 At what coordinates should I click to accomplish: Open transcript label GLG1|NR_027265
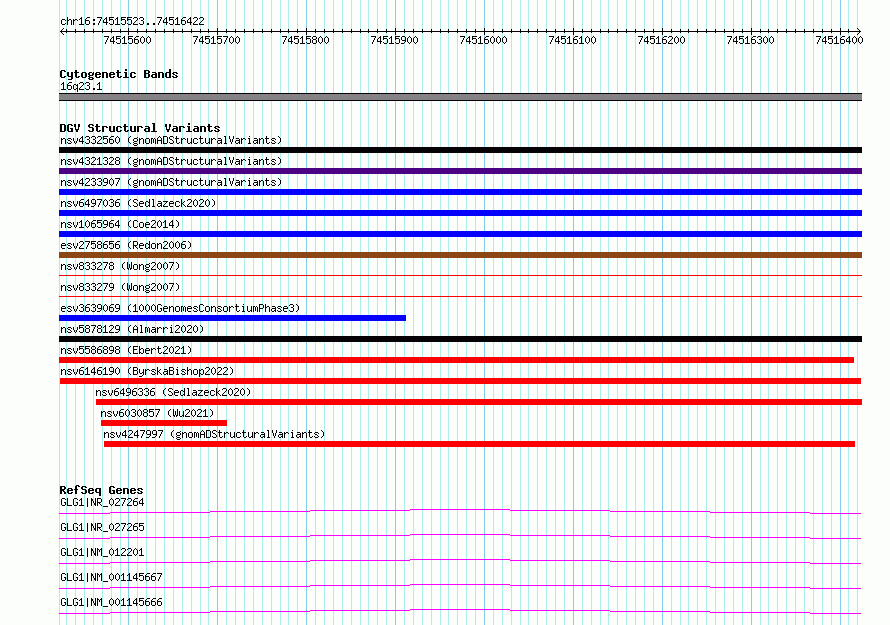click(102, 527)
